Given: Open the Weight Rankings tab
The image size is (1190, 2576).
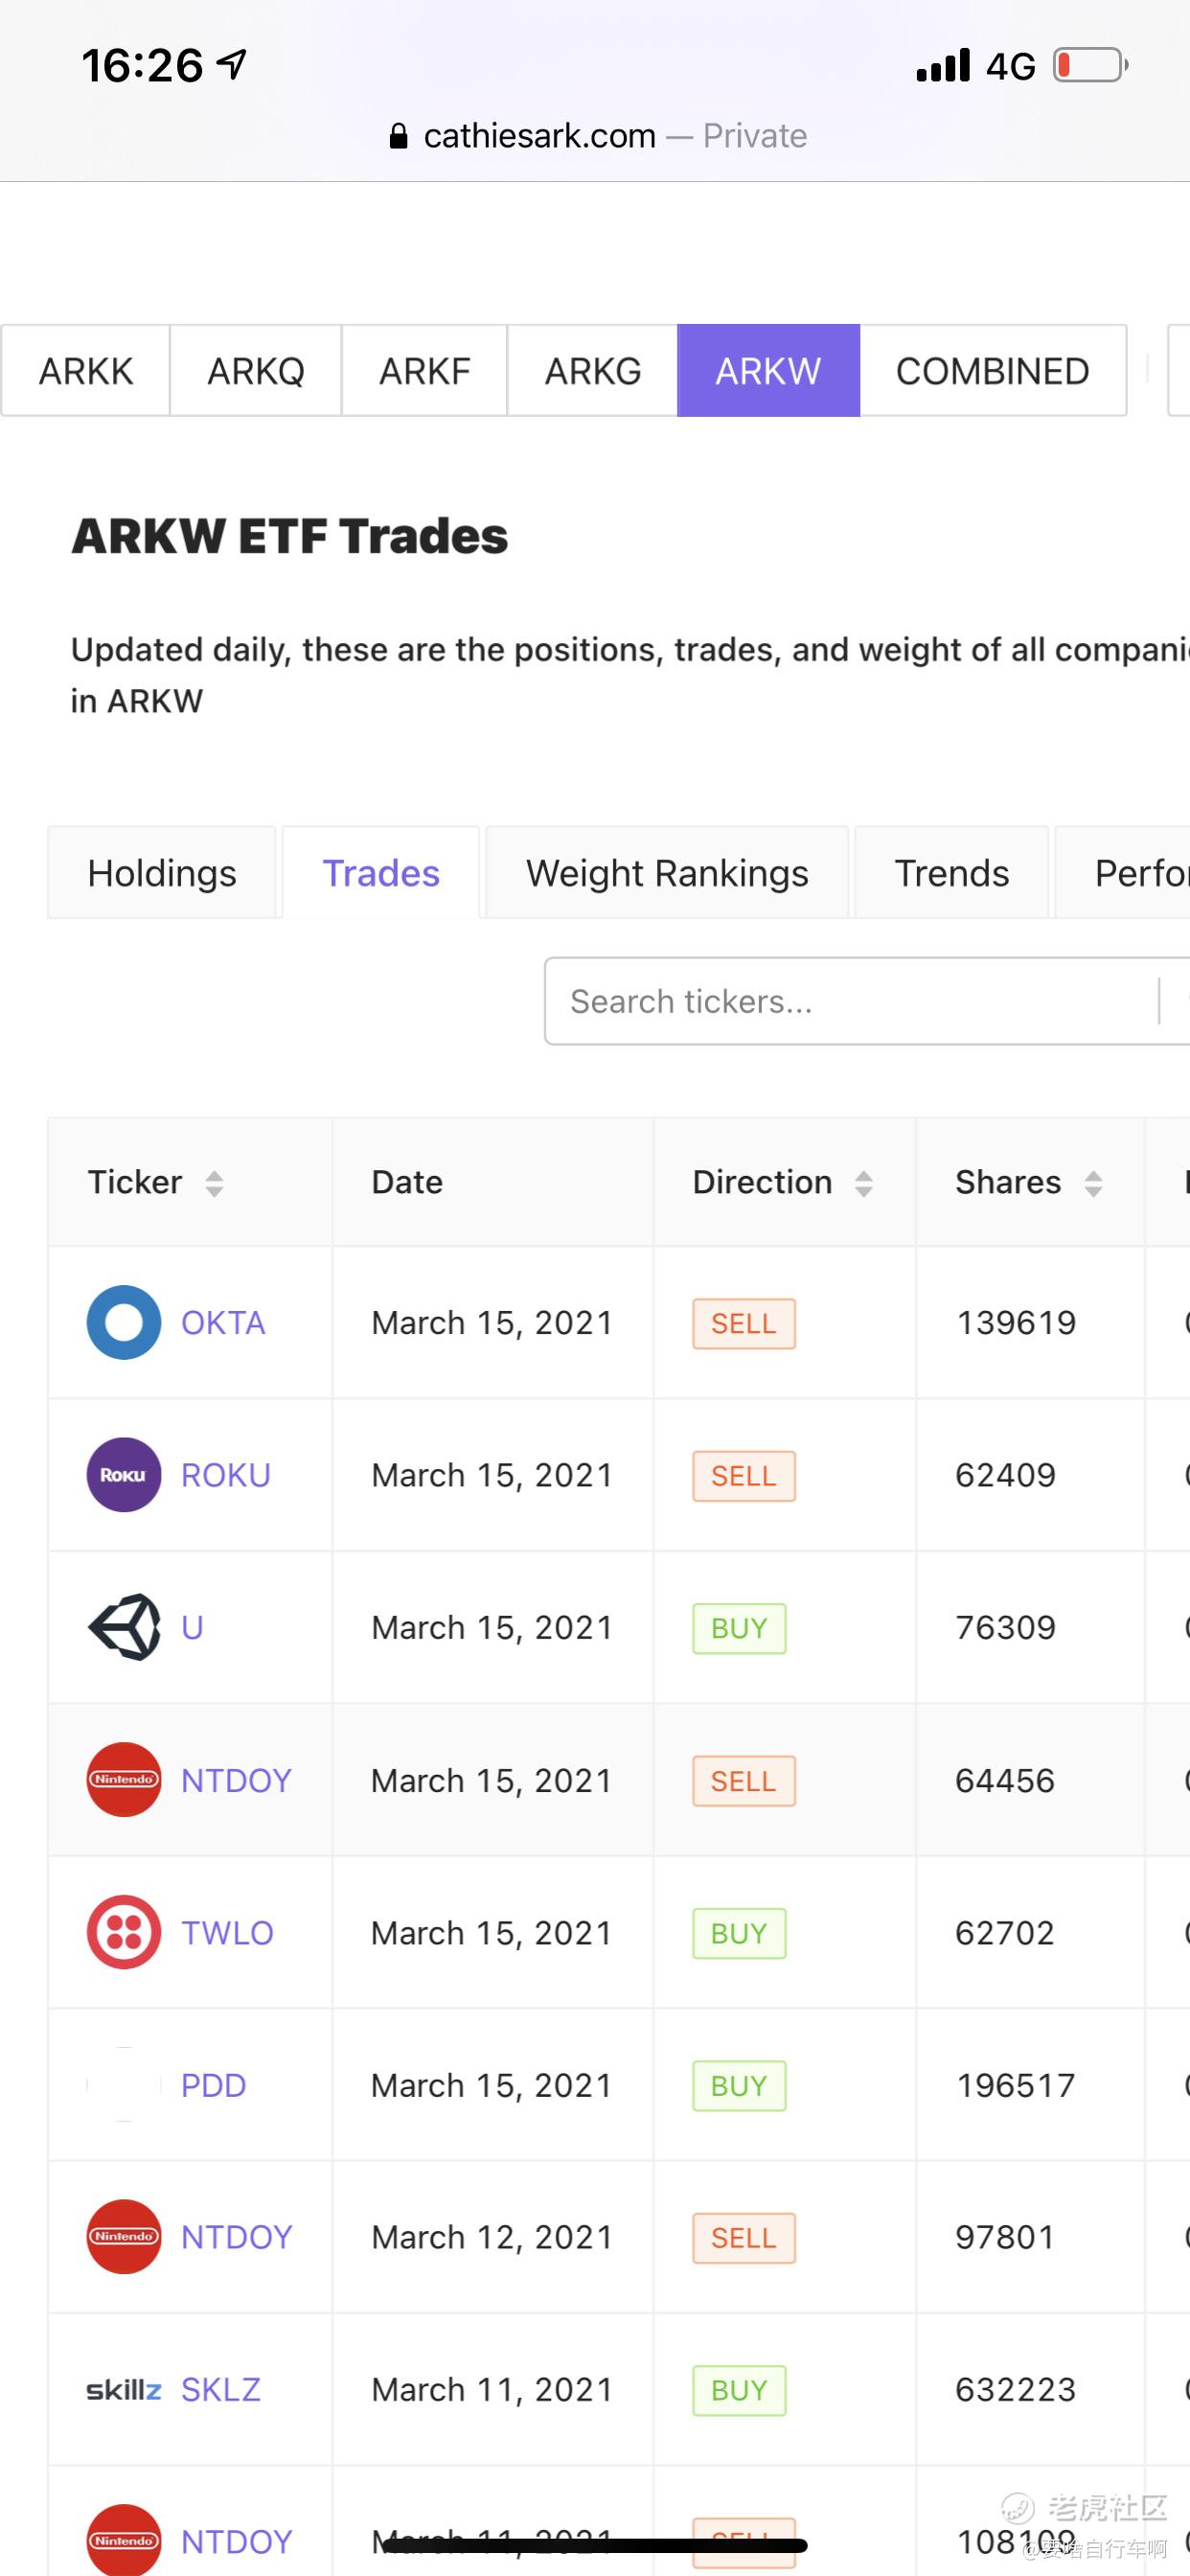Looking at the screenshot, I should 667,873.
